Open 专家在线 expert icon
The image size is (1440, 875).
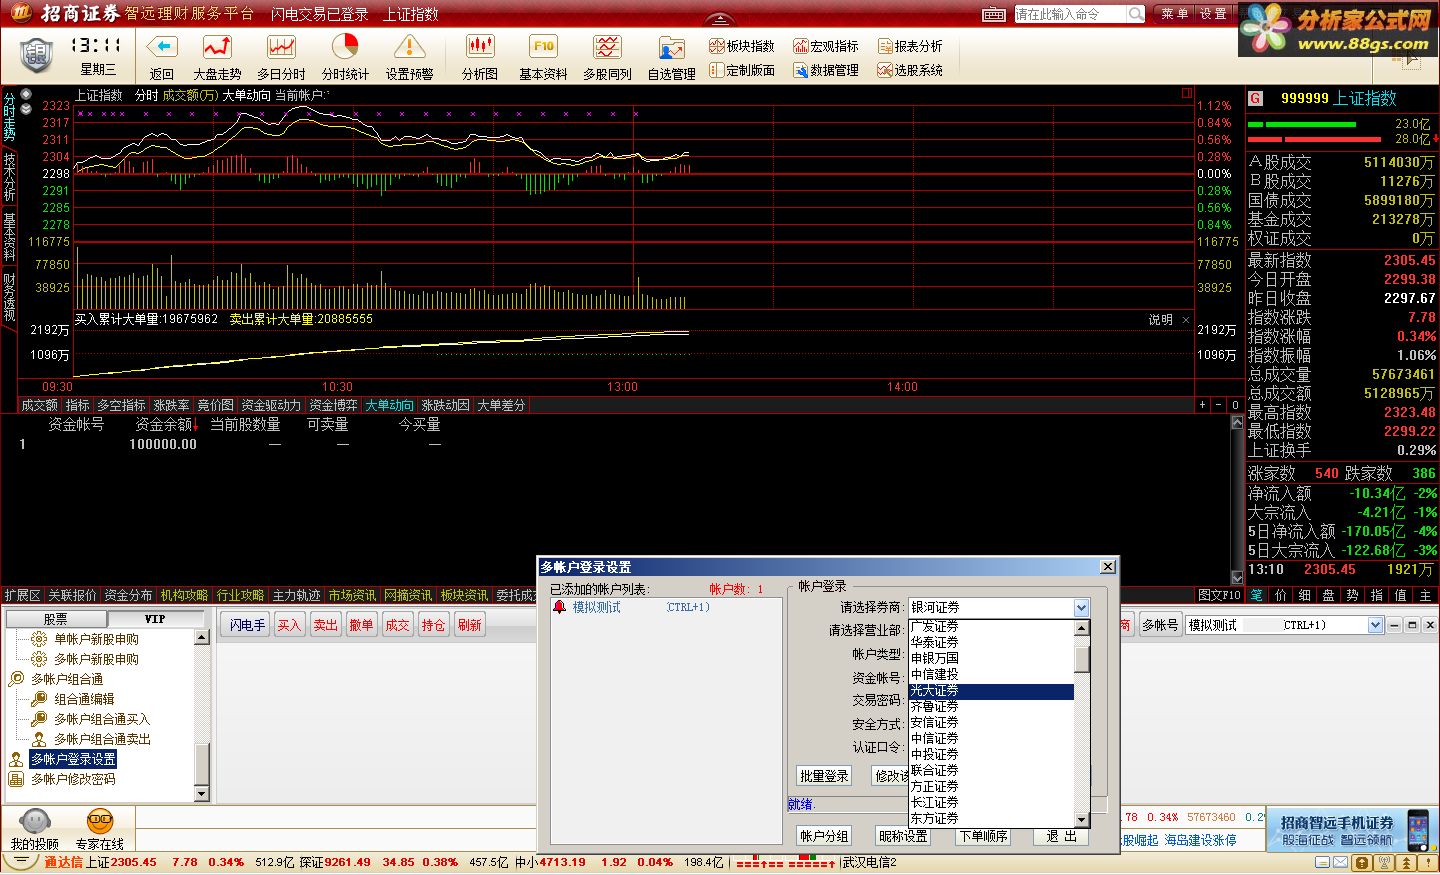coord(100,822)
